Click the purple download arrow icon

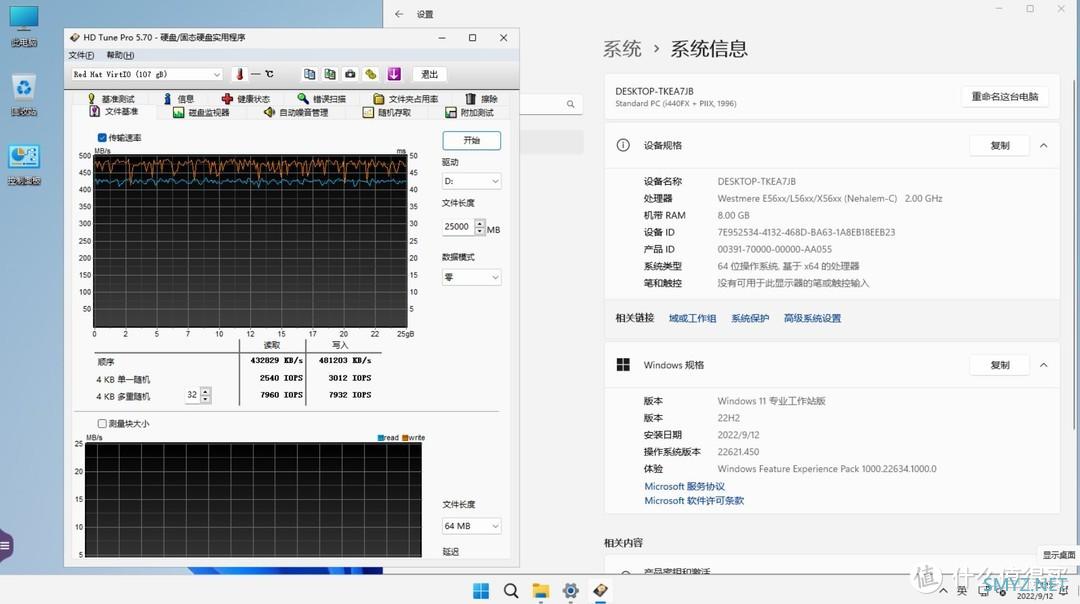pyautogui.click(x=393, y=74)
